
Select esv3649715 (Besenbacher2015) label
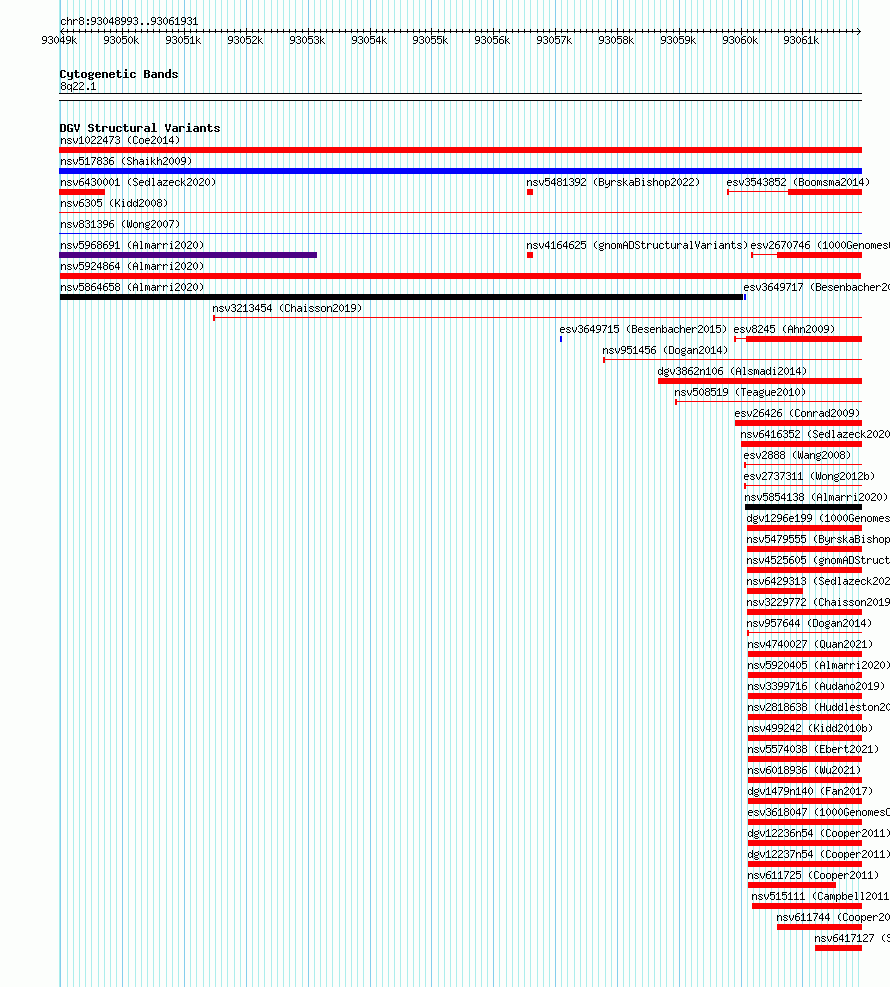pyautogui.click(x=643, y=329)
